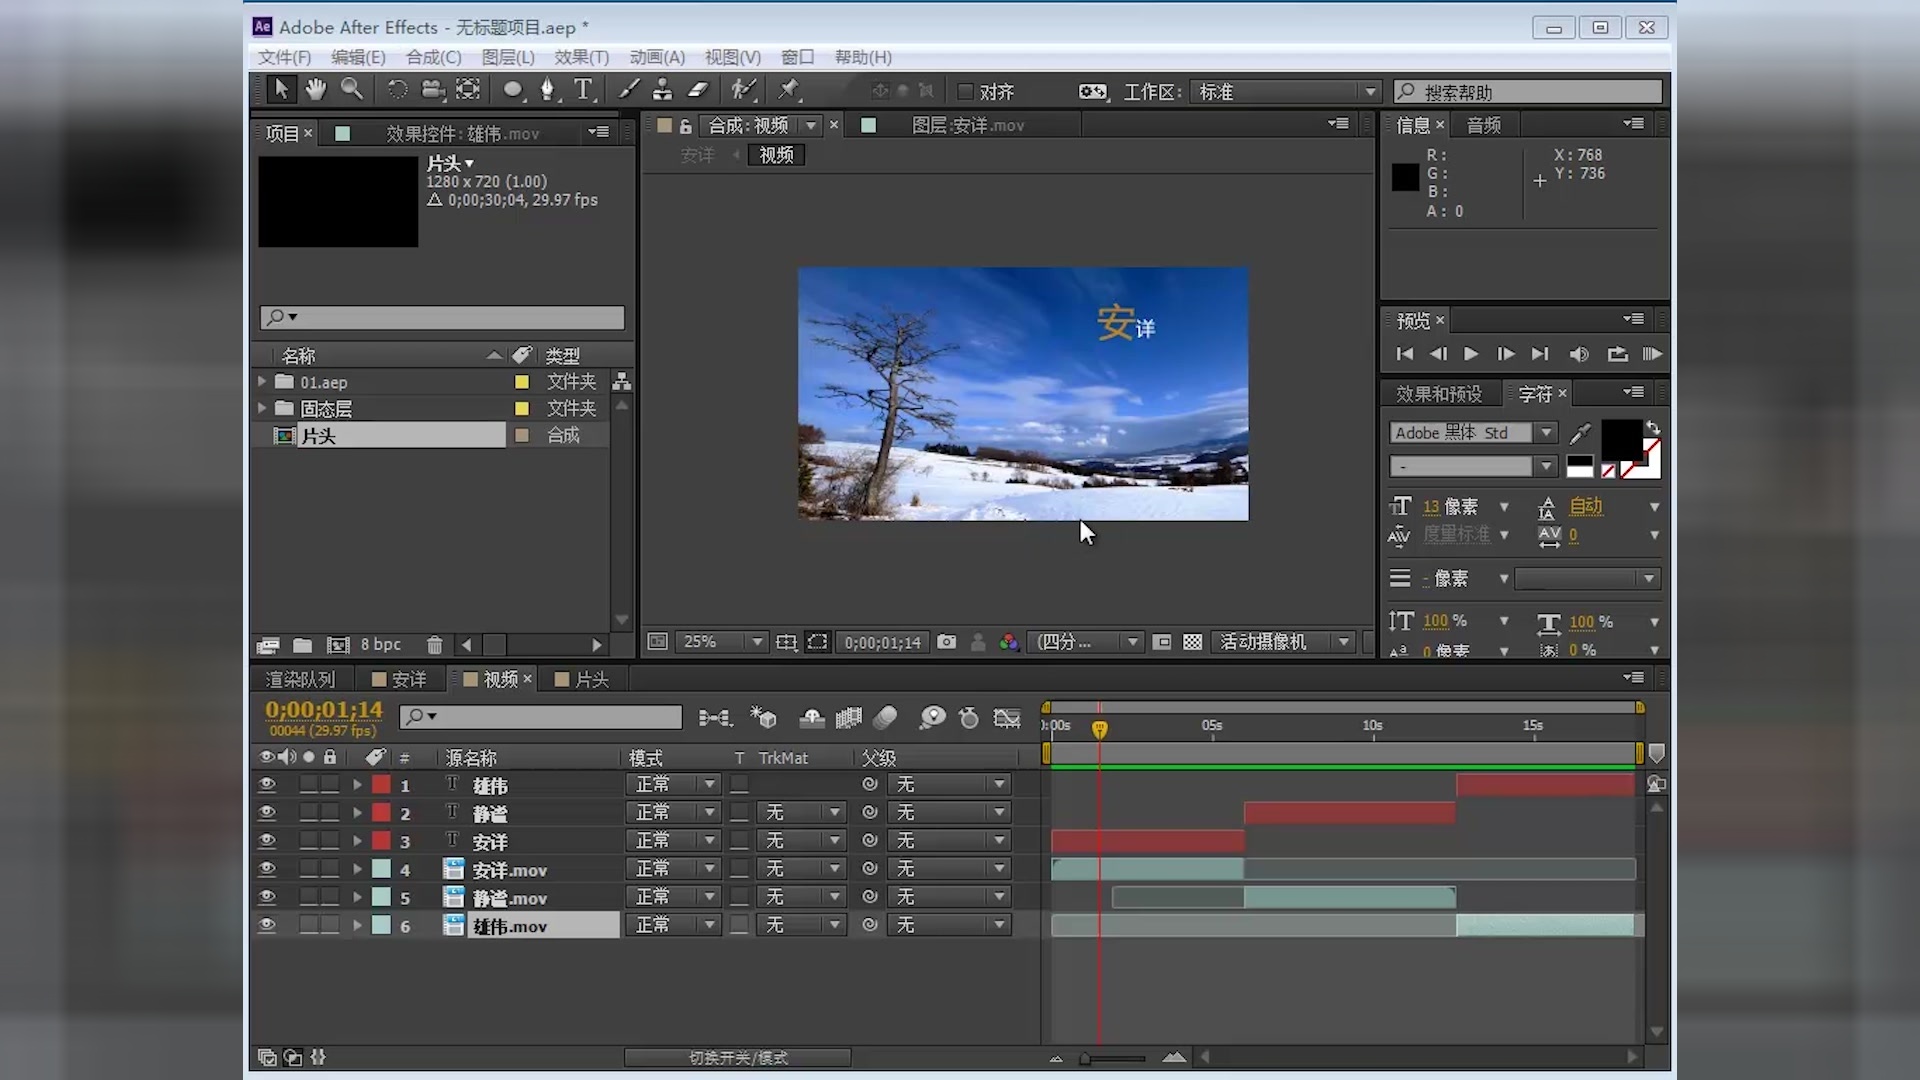Viewport: 1920px width, 1080px height.
Task: Select the Type text tool
Action: pos(584,90)
